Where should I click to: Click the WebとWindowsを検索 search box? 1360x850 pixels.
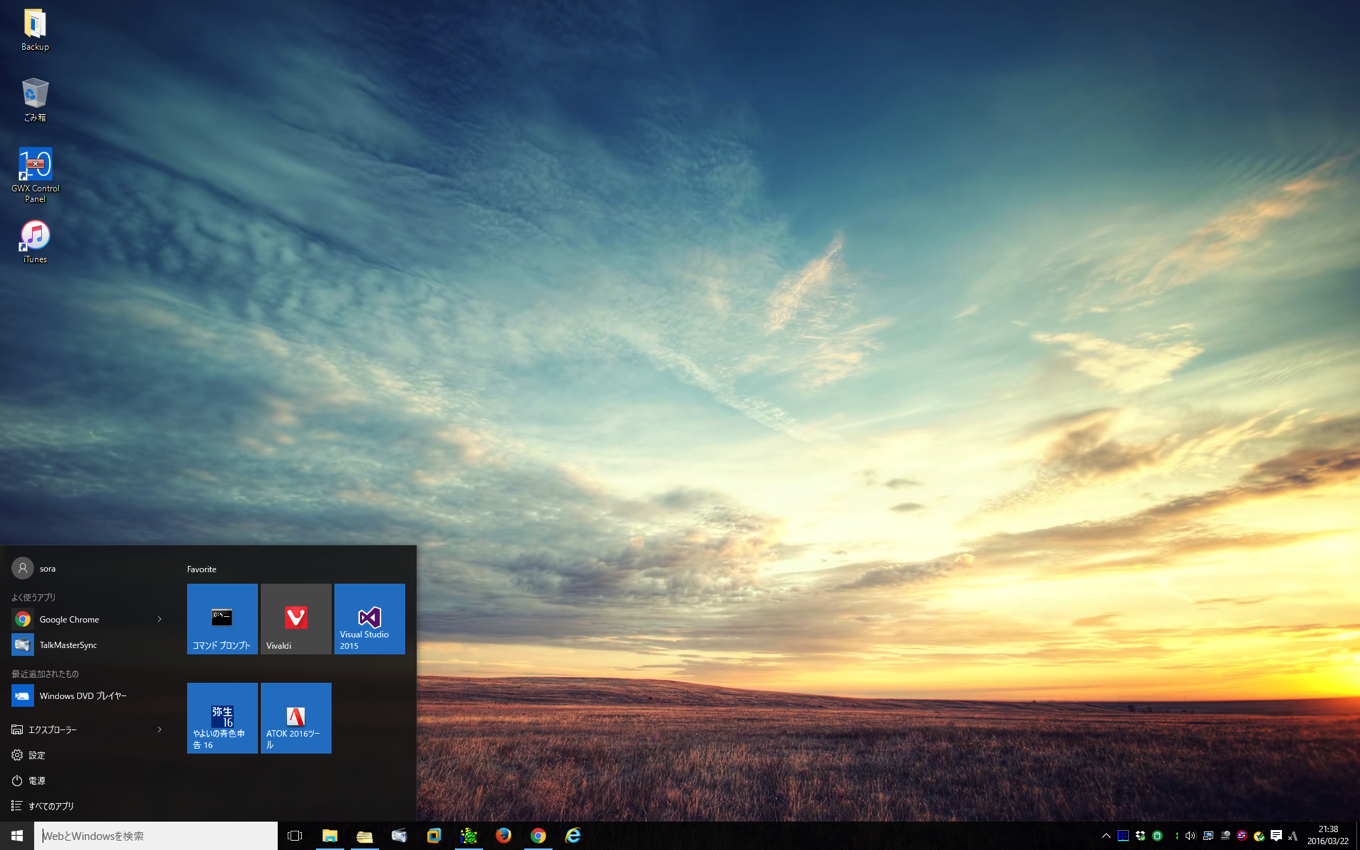coord(156,836)
